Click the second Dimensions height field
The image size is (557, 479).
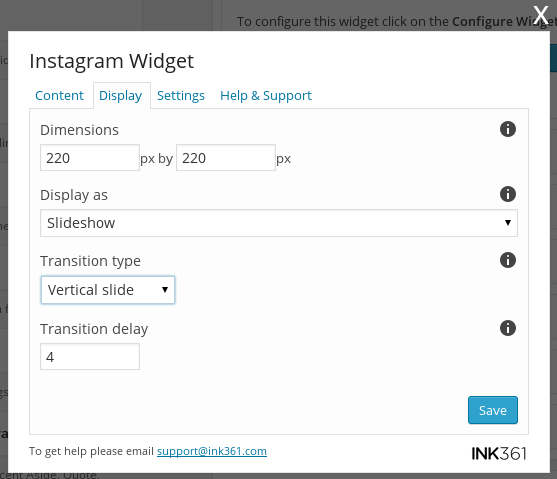click(226, 158)
